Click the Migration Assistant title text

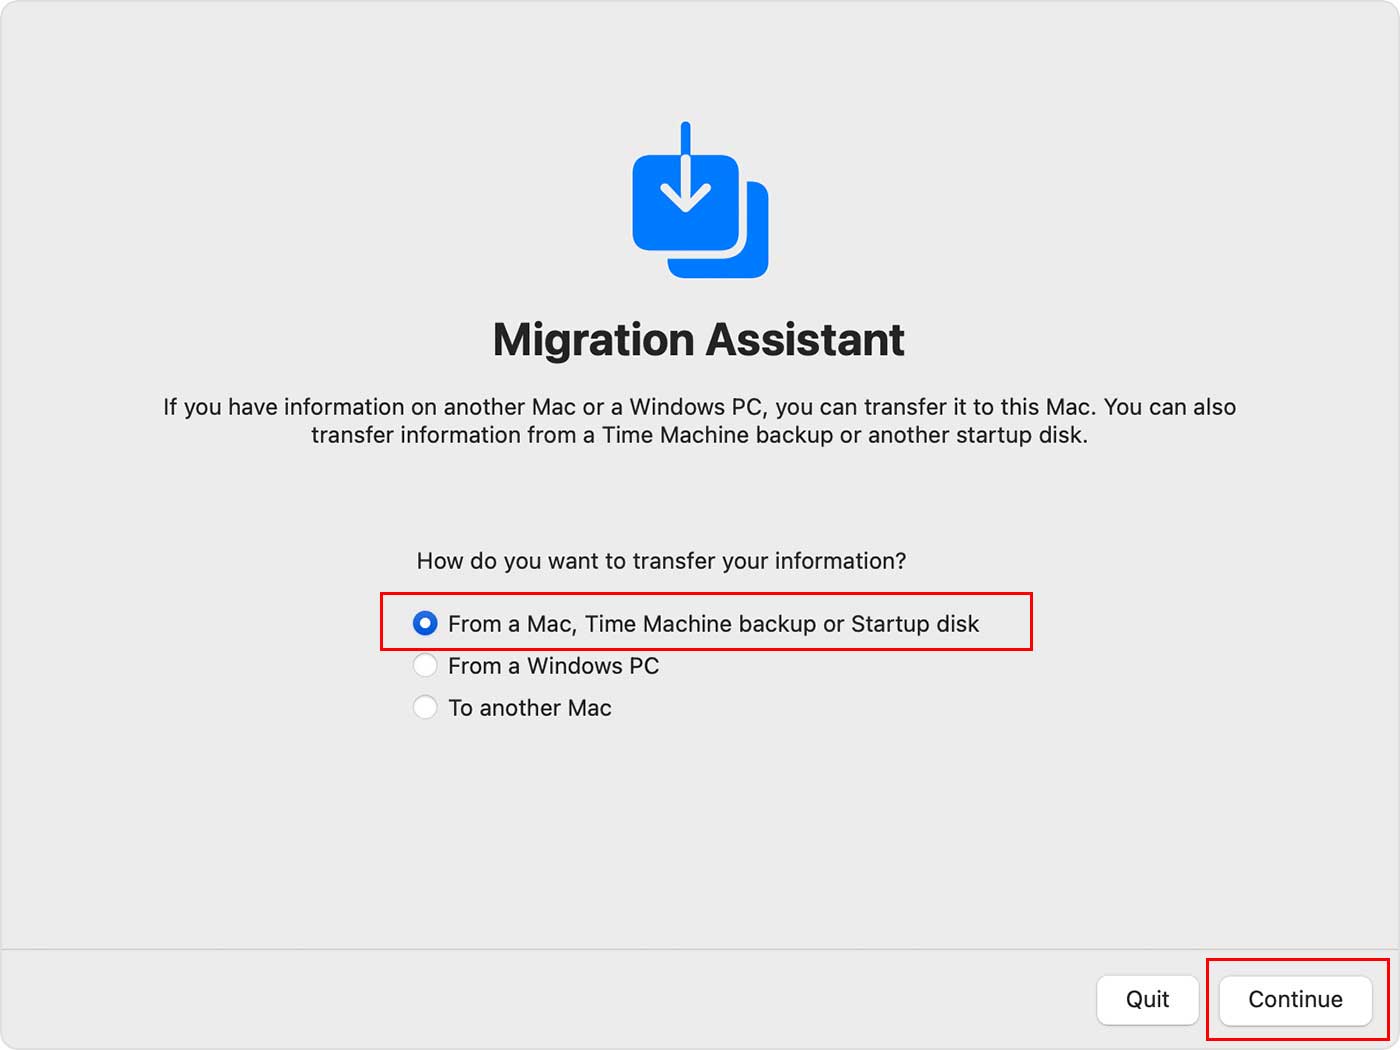[699, 340]
